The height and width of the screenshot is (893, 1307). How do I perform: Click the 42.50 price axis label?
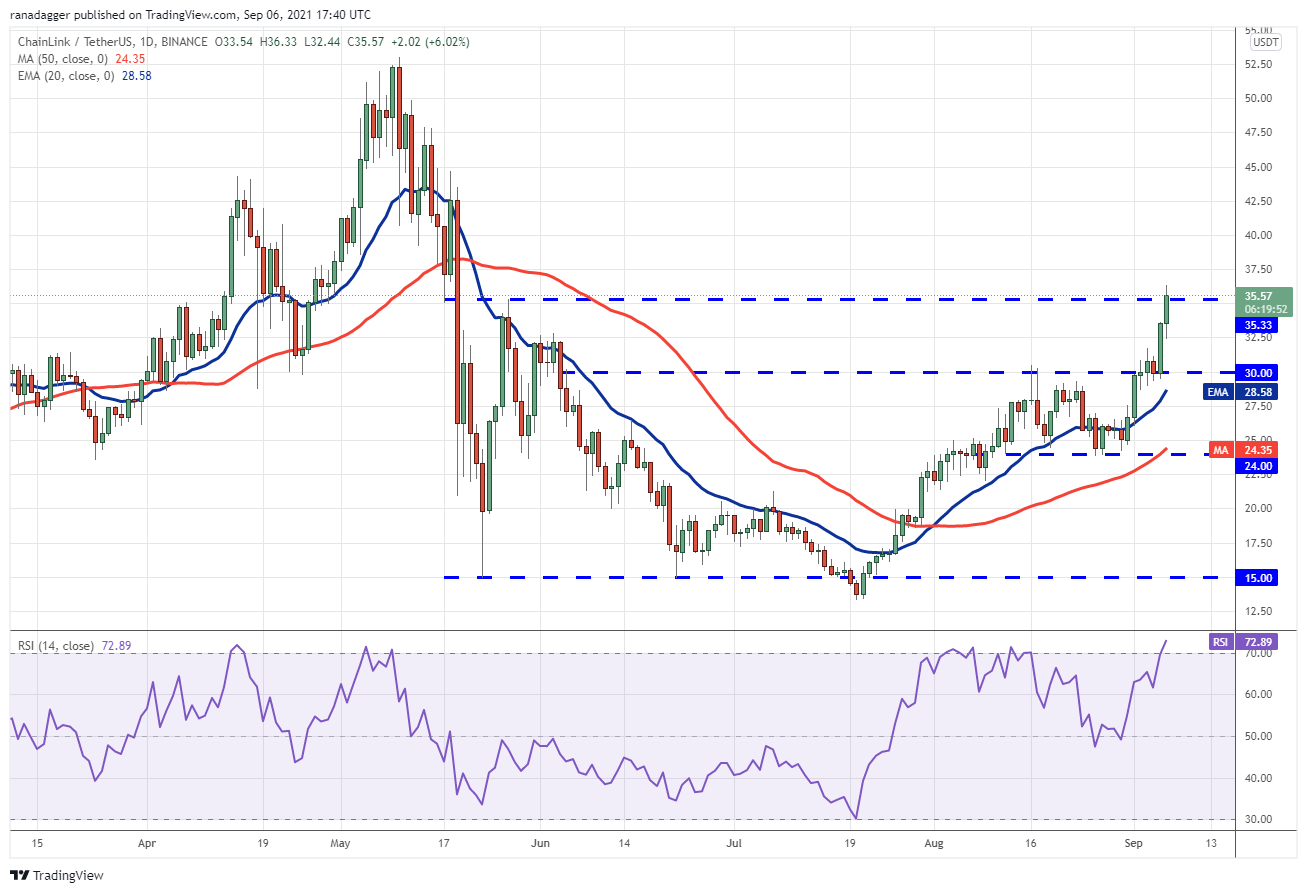coord(1257,201)
